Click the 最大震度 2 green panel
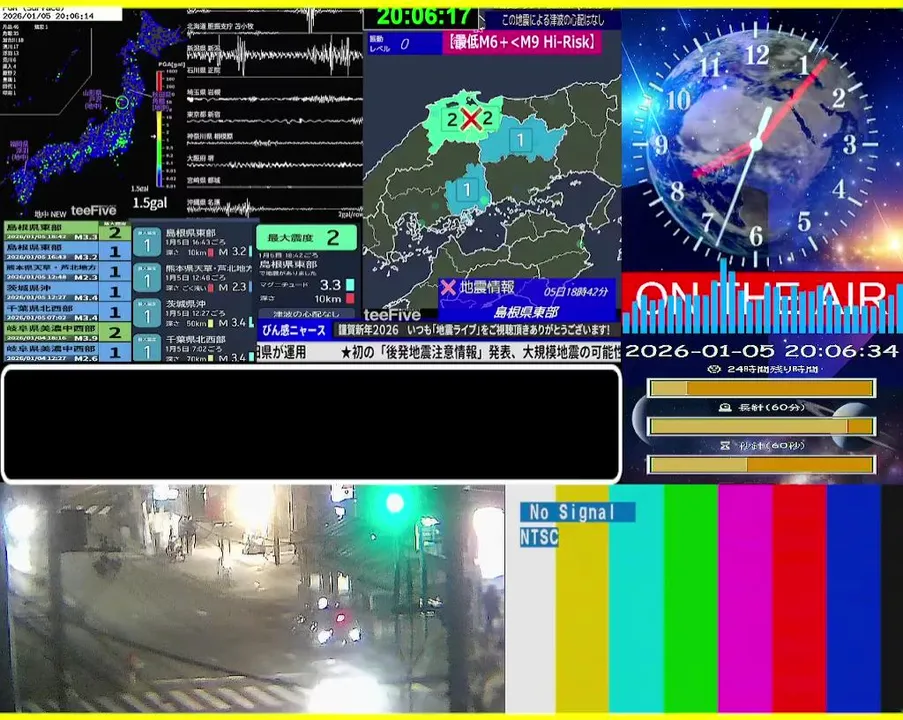This screenshot has width=903, height=720. coord(306,237)
